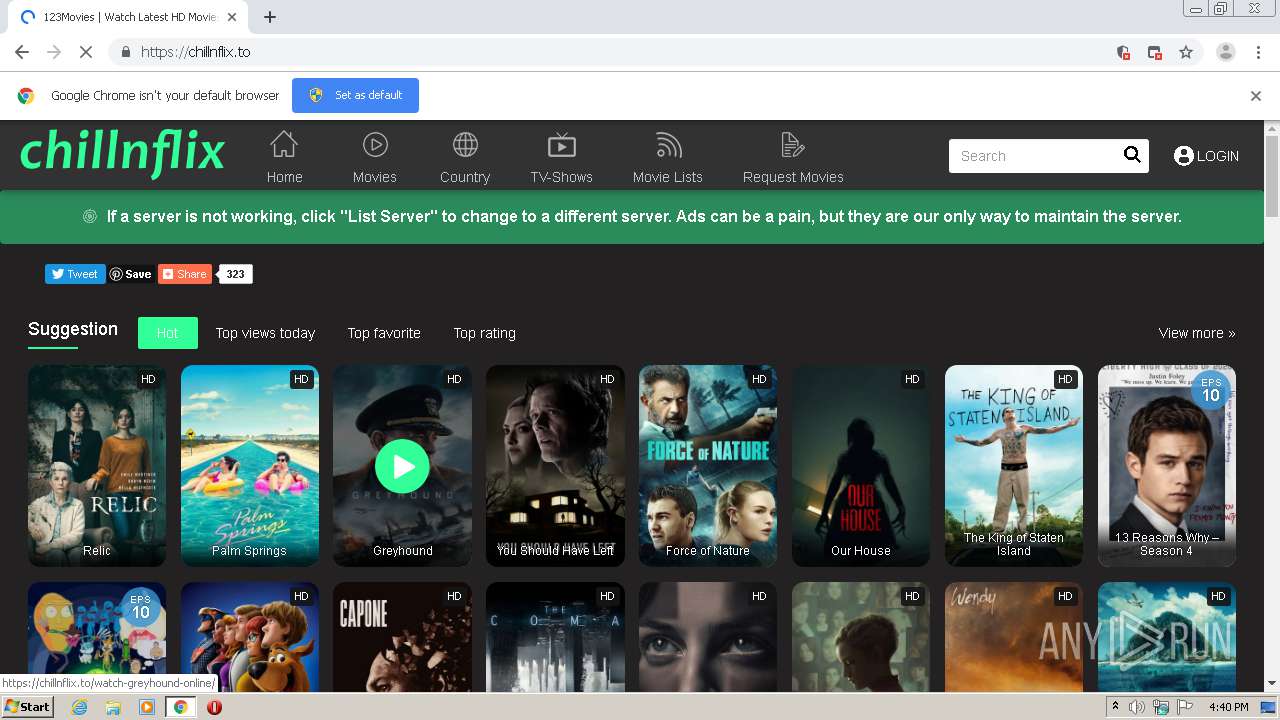Open the Movie Lists feed icon
Screen dimensions: 1280x720
coord(668,145)
